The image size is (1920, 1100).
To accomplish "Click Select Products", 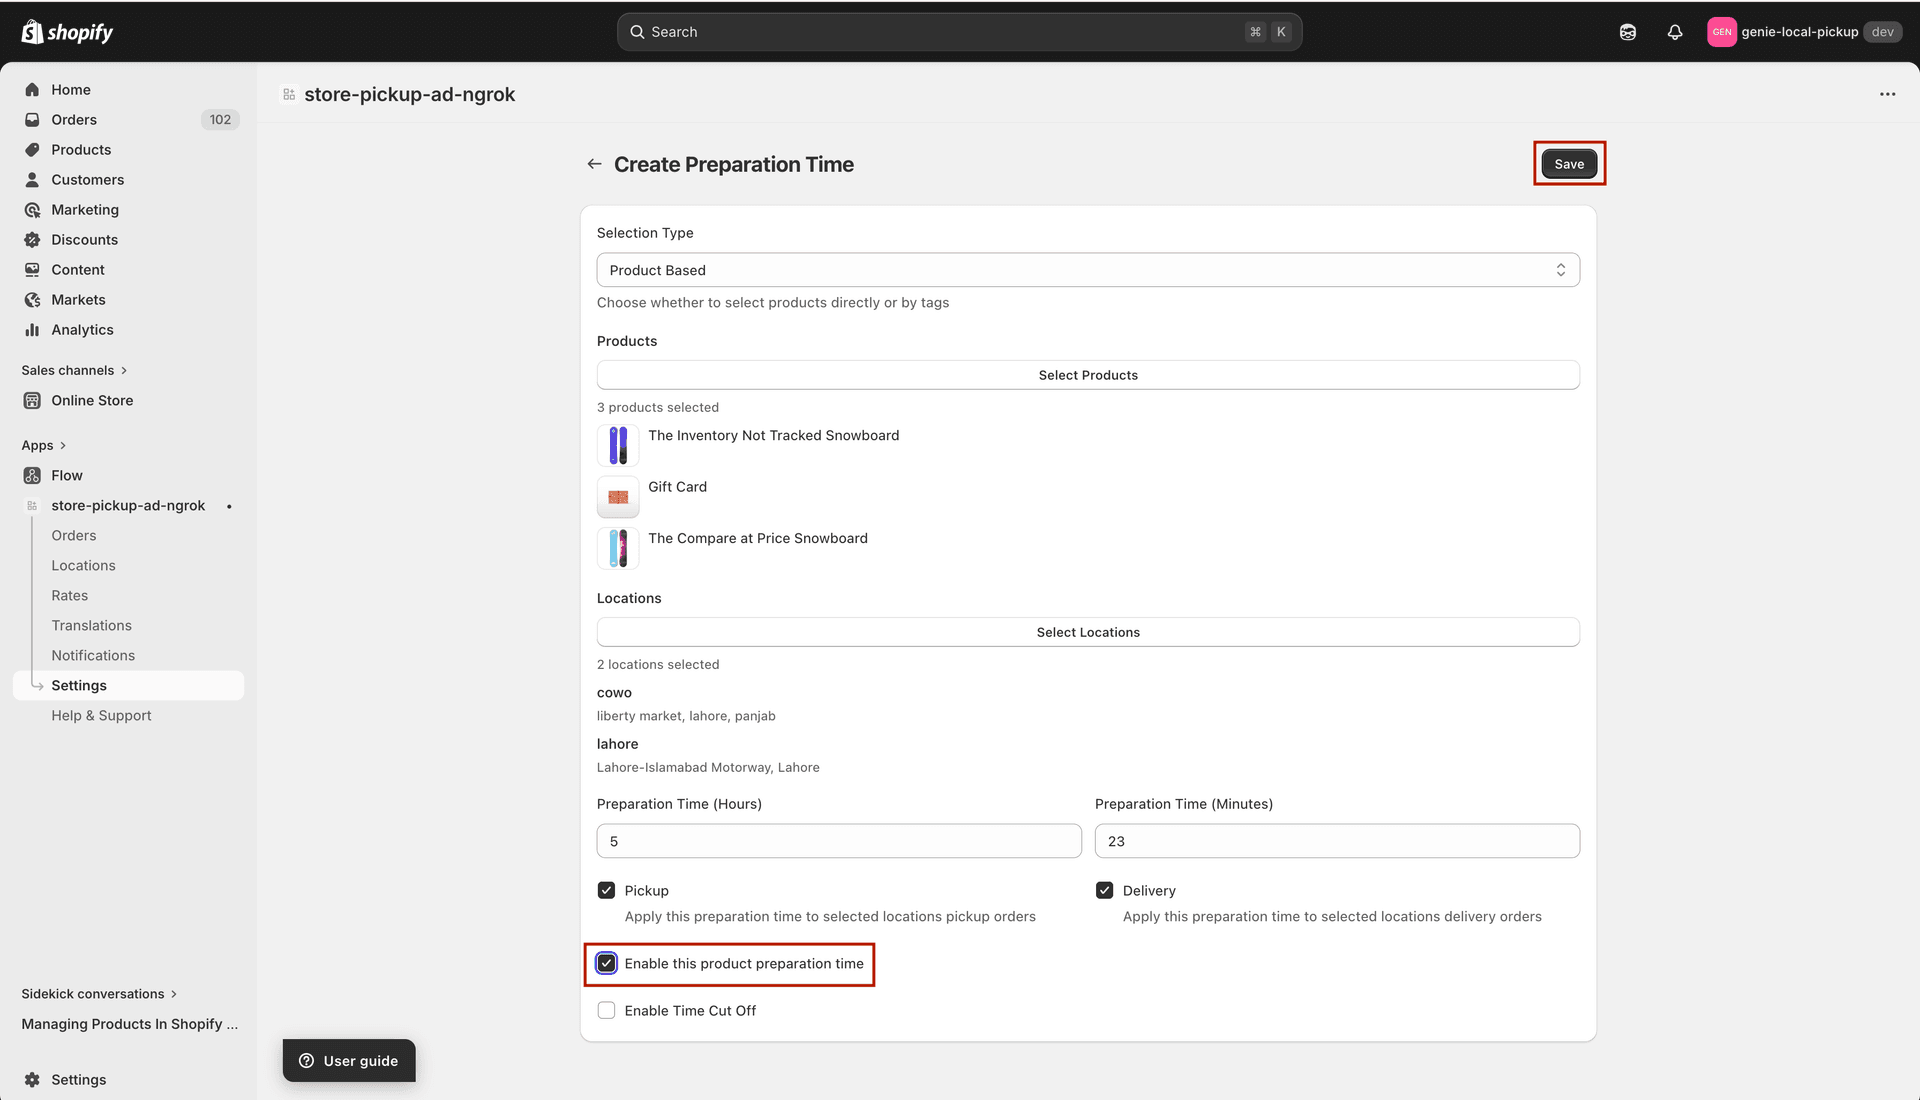I will pyautogui.click(x=1087, y=374).
